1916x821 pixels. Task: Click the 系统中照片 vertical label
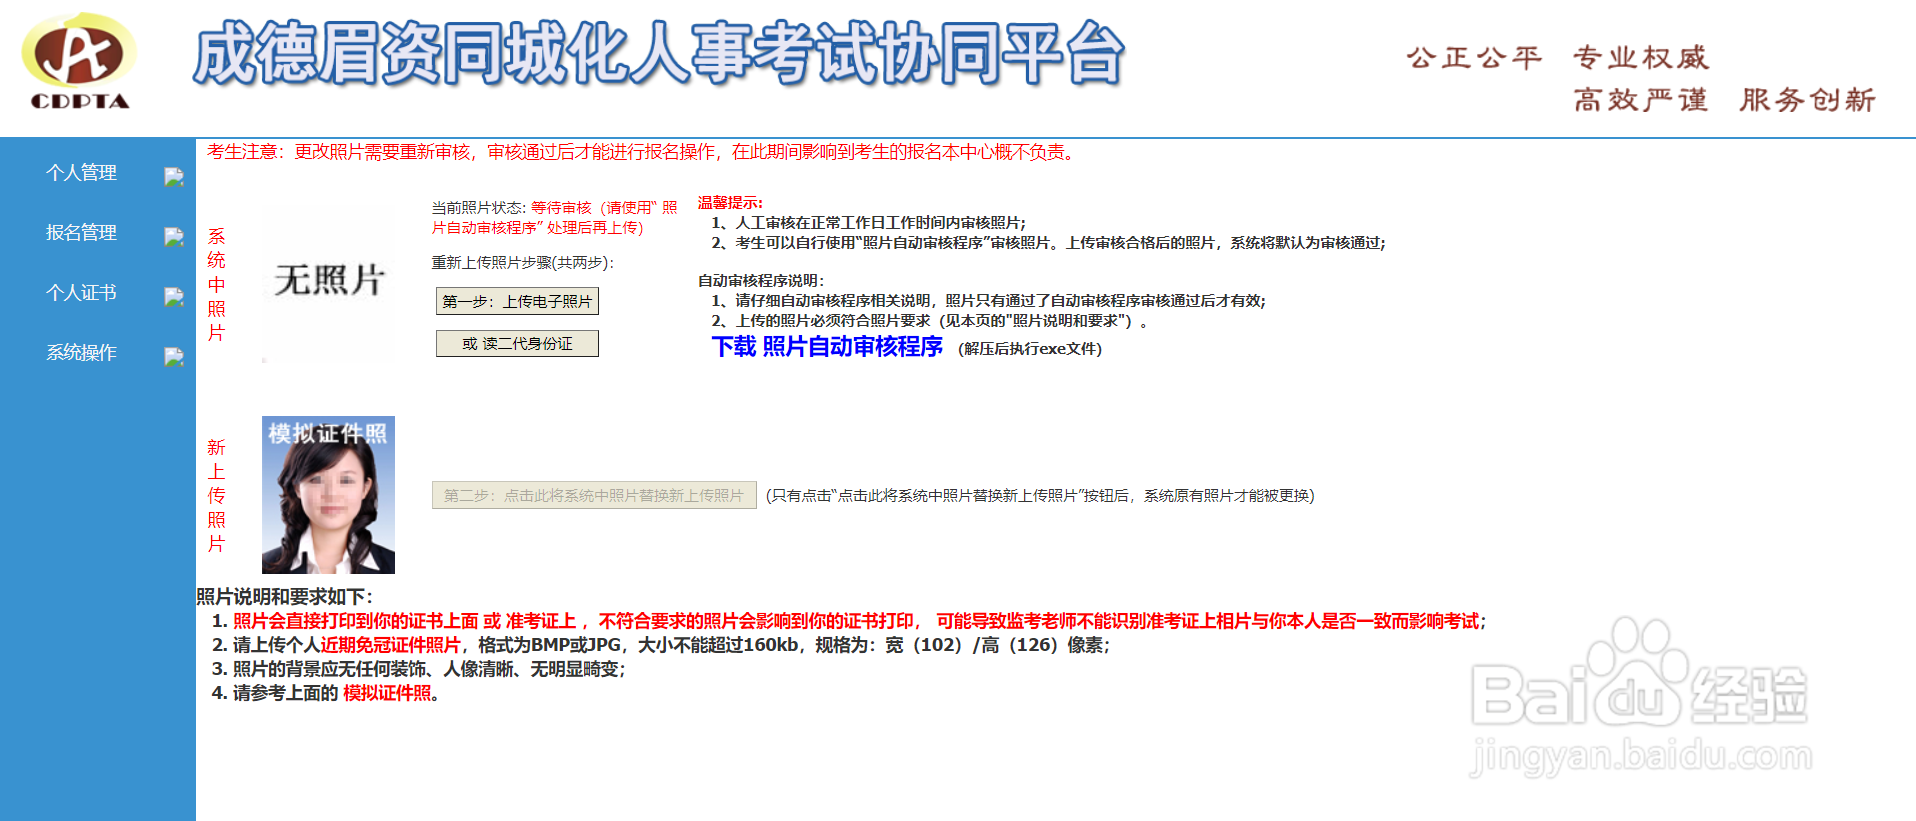216,285
